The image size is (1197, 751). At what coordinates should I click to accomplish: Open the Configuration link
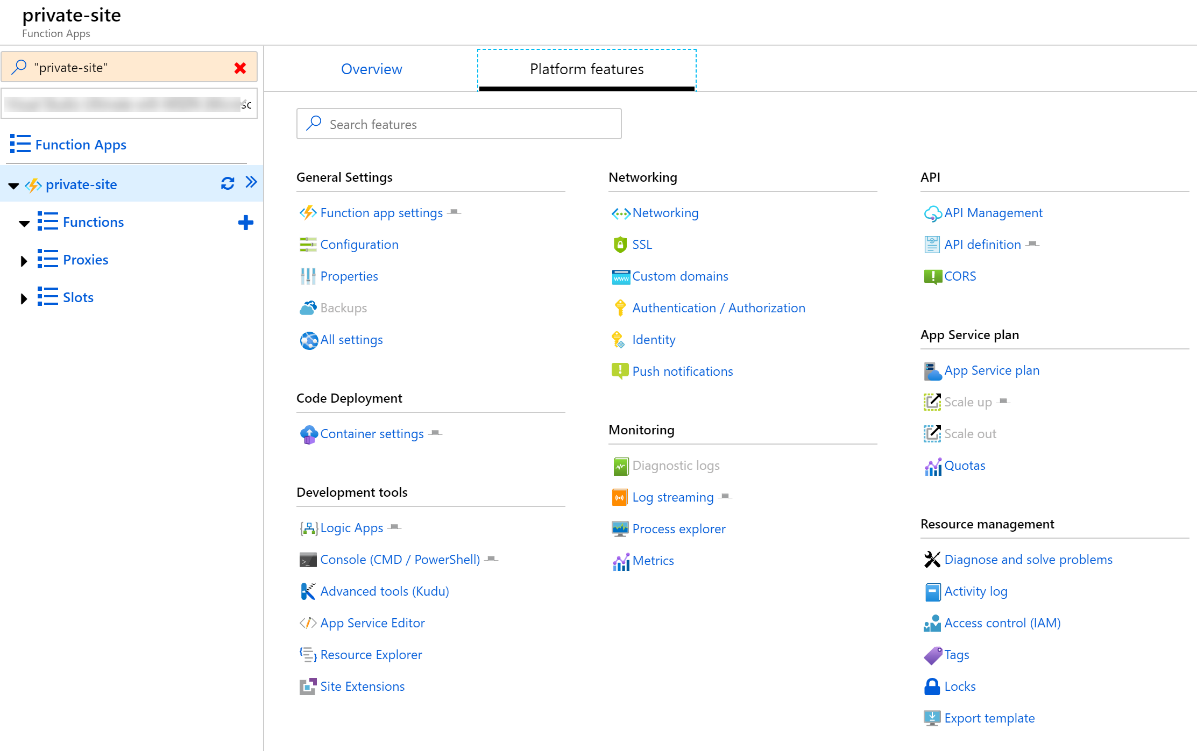coord(360,245)
